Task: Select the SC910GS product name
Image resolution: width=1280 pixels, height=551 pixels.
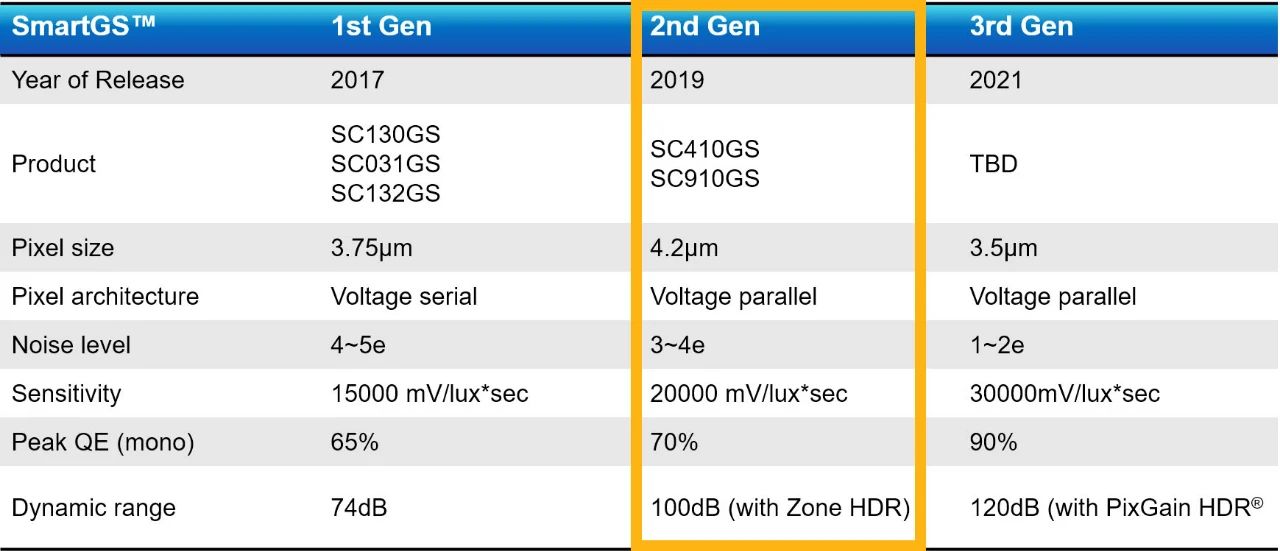Action: 705,179
